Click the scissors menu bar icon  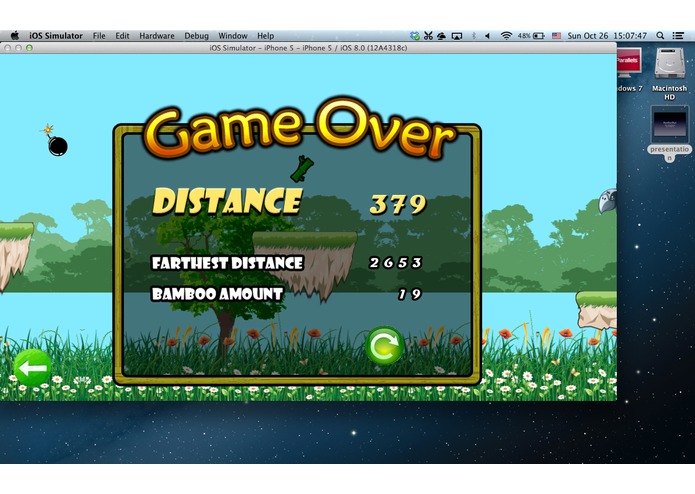coord(428,36)
